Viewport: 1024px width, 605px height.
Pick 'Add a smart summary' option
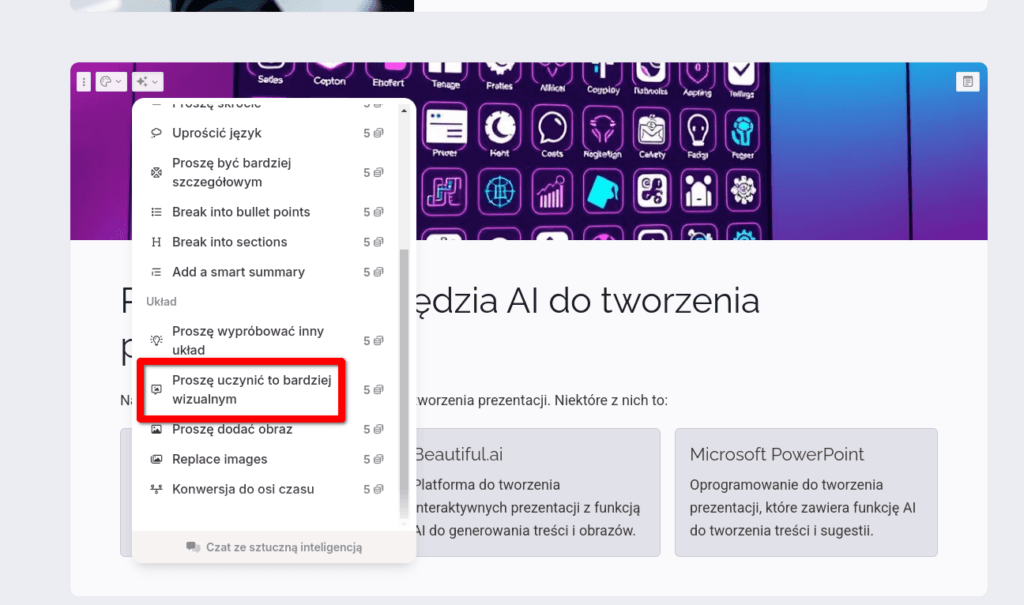click(x=266, y=272)
